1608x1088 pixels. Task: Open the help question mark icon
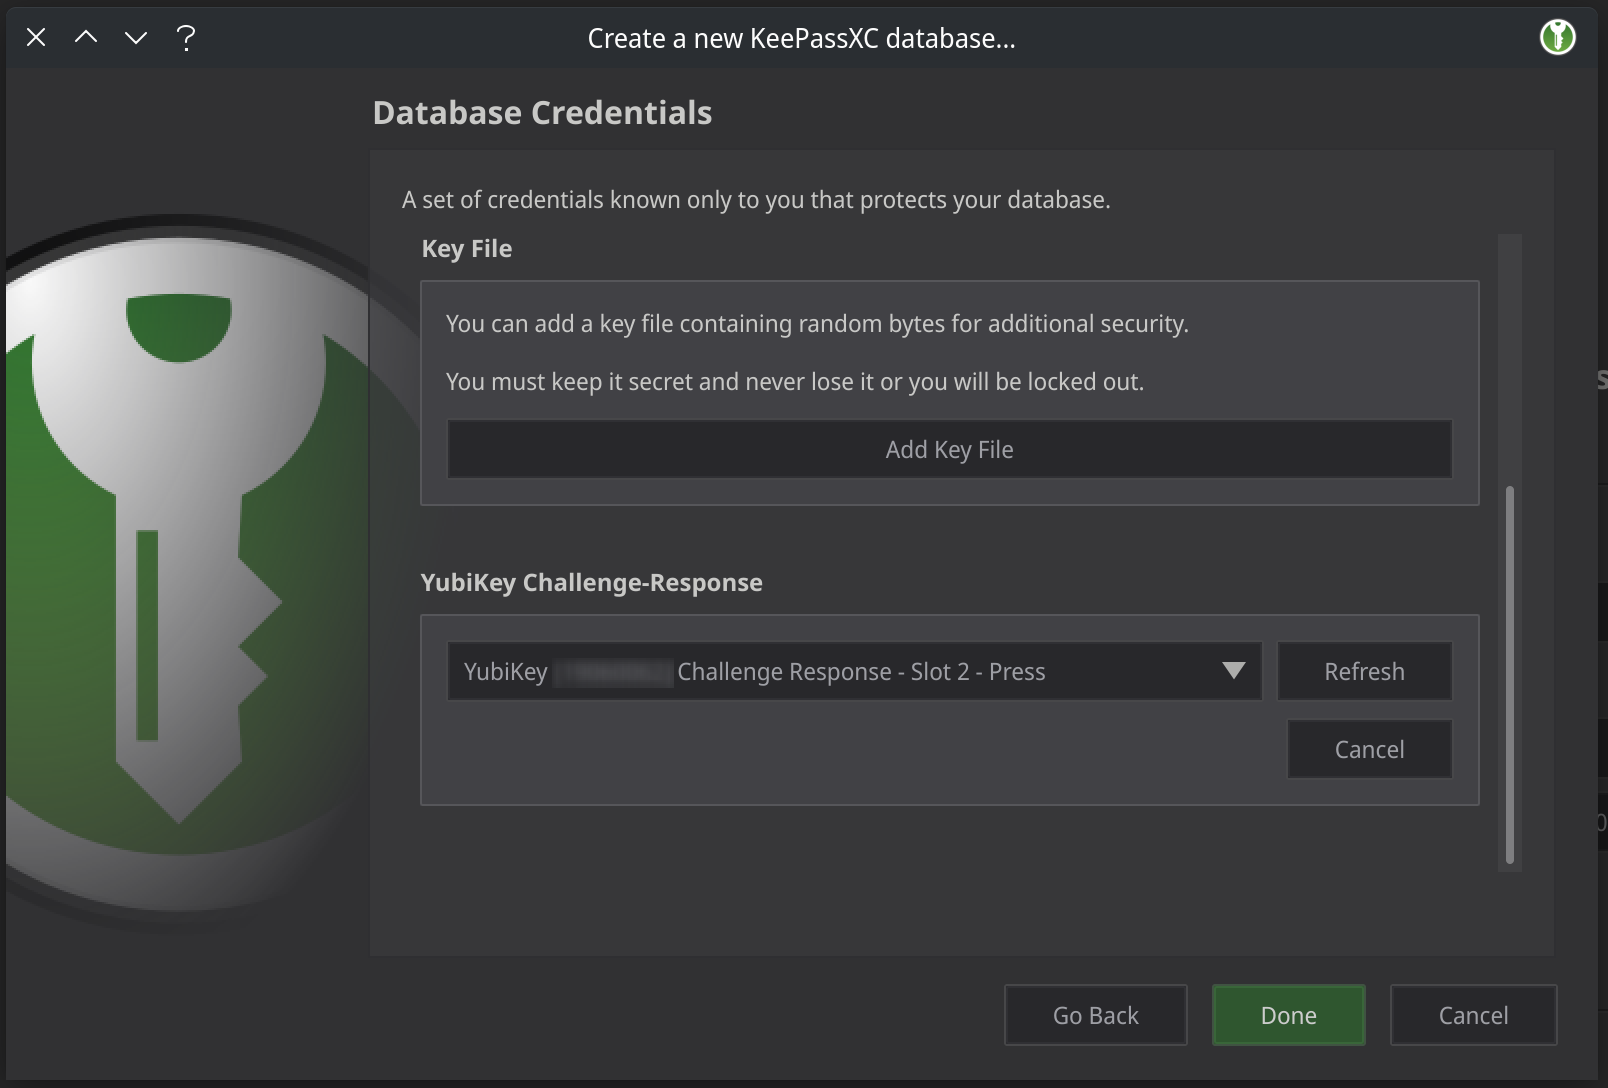coord(185,38)
